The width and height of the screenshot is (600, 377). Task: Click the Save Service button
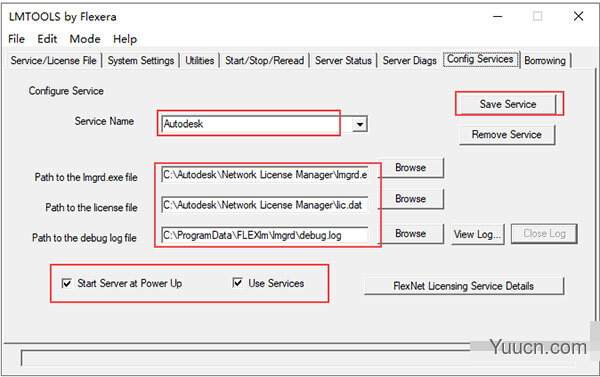pos(508,104)
